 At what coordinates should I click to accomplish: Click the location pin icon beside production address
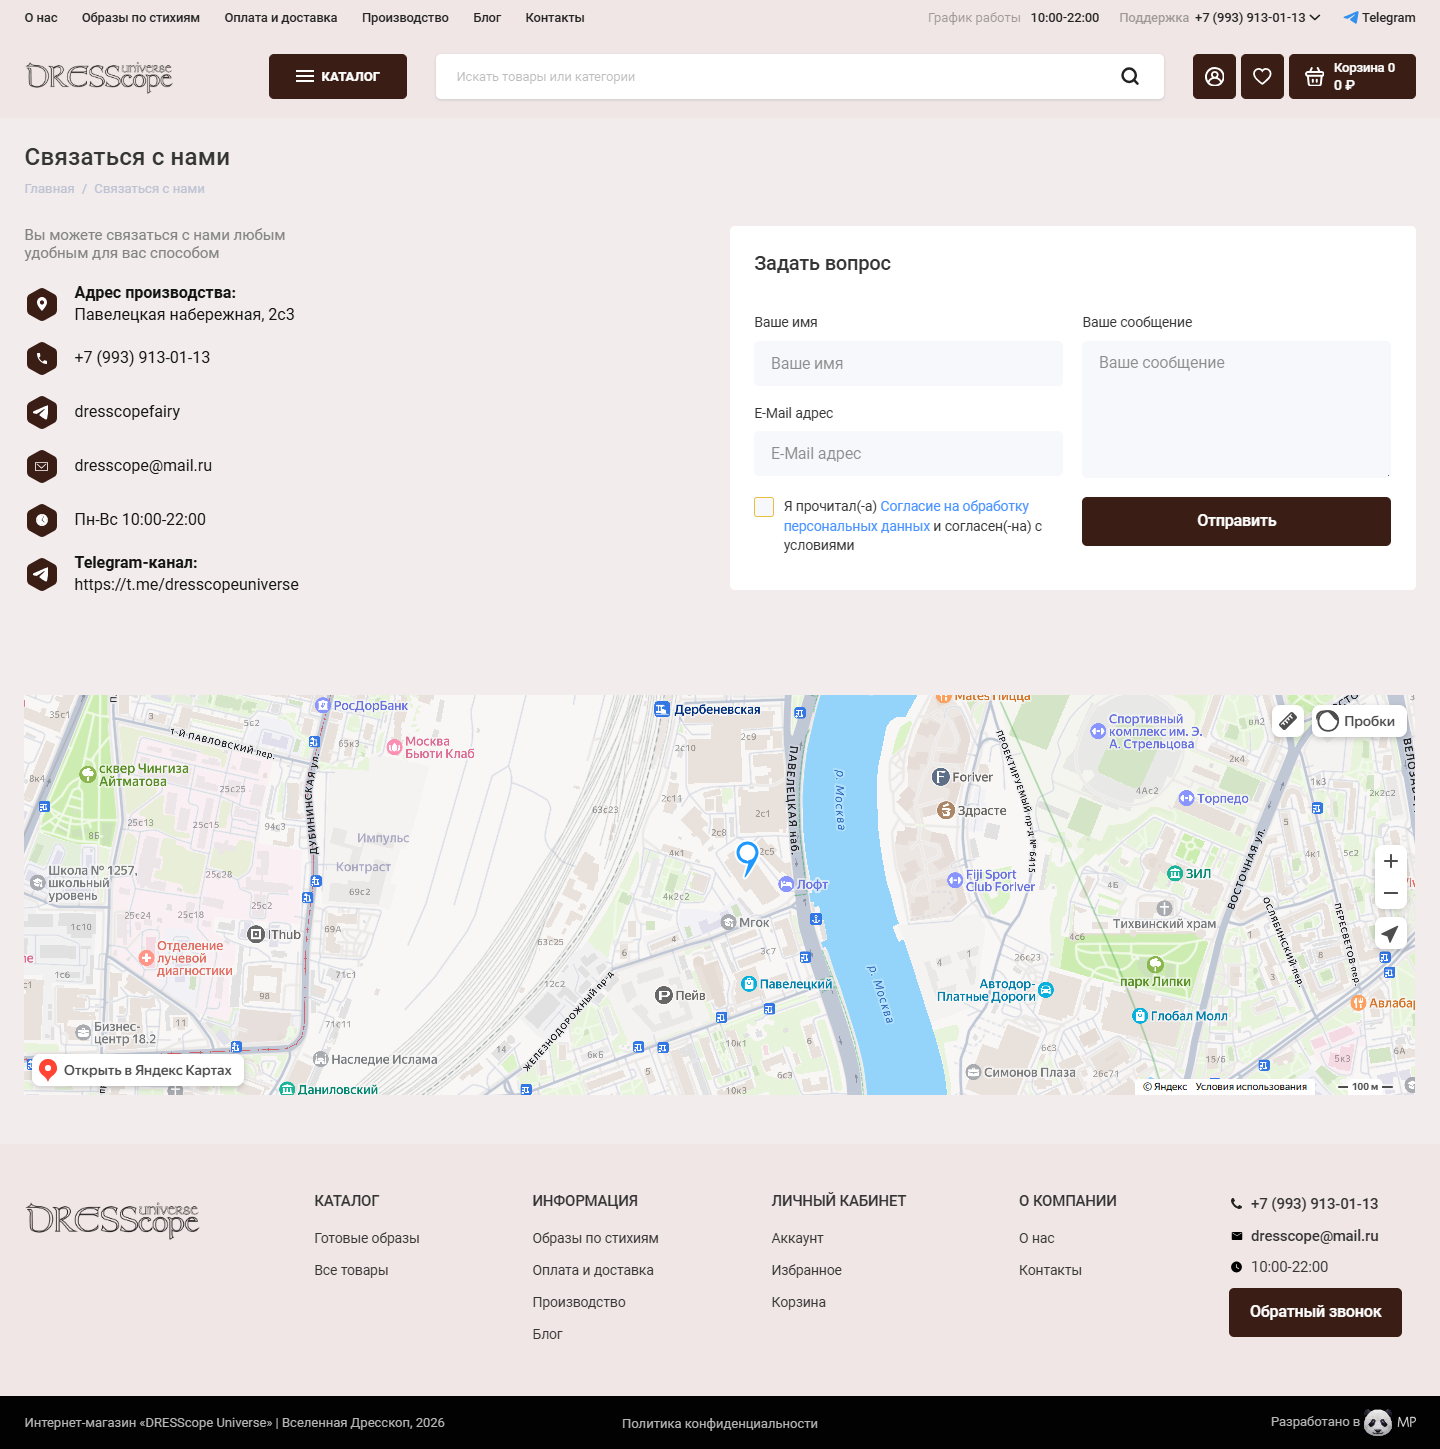click(x=42, y=304)
